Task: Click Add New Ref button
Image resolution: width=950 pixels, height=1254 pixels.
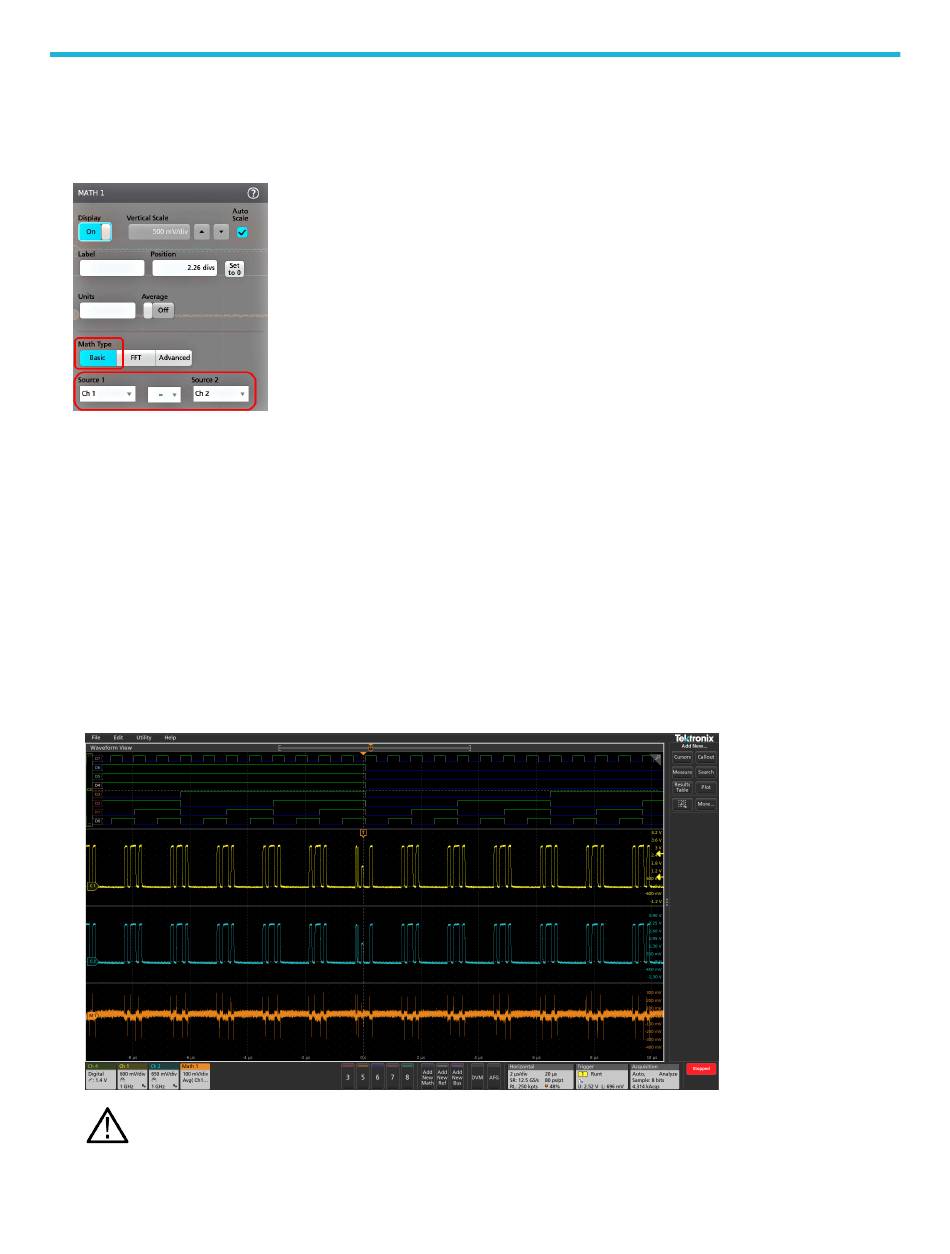Action: click(x=442, y=1076)
